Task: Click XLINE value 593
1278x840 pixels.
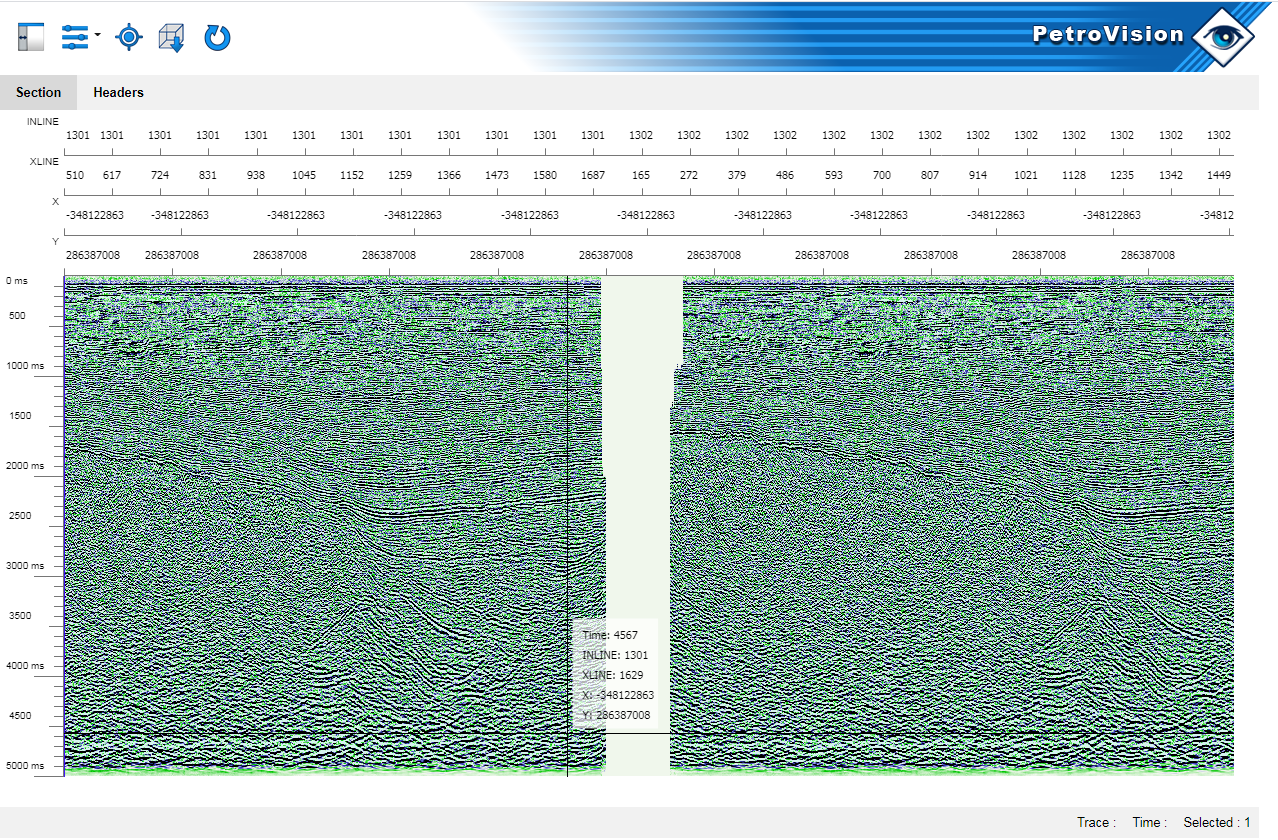Action: click(833, 175)
